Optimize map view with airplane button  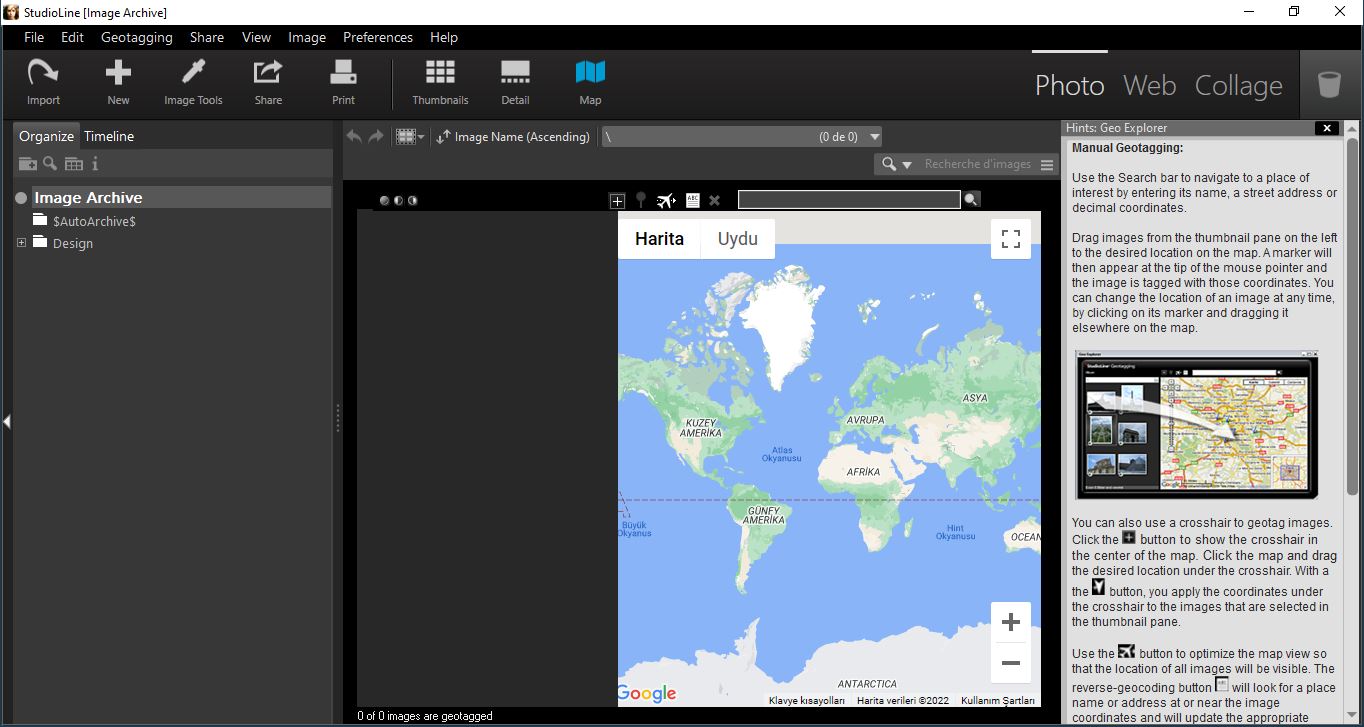pyautogui.click(x=666, y=200)
